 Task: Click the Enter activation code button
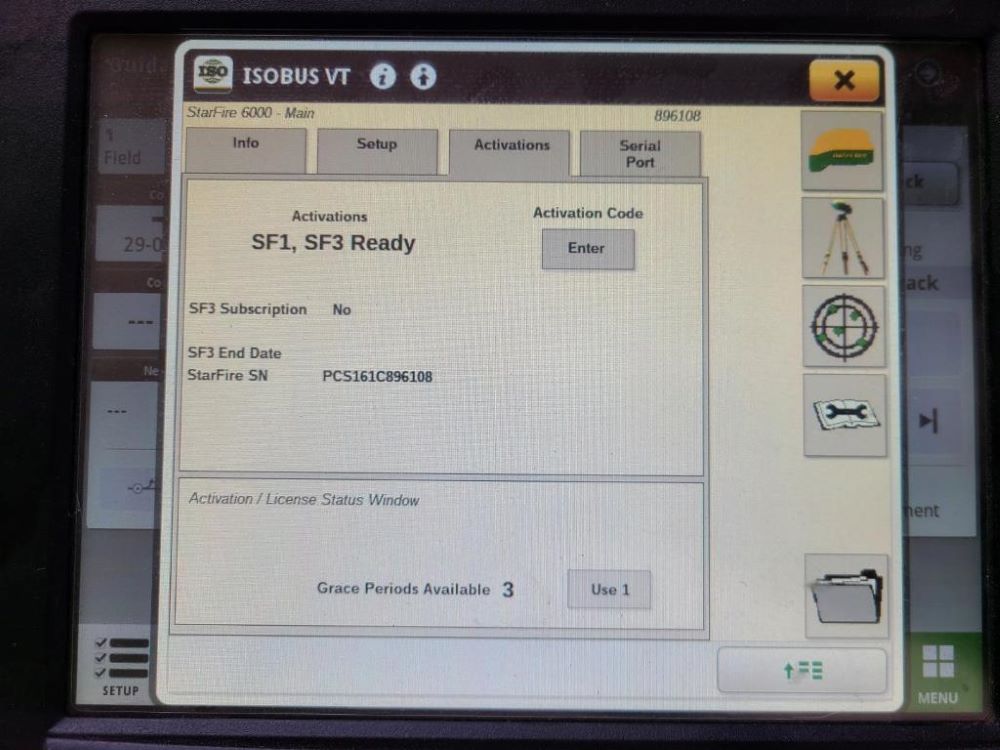point(587,249)
